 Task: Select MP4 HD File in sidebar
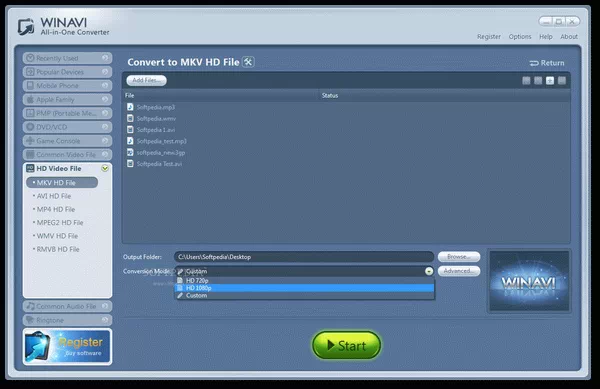click(x=55, y=209)
